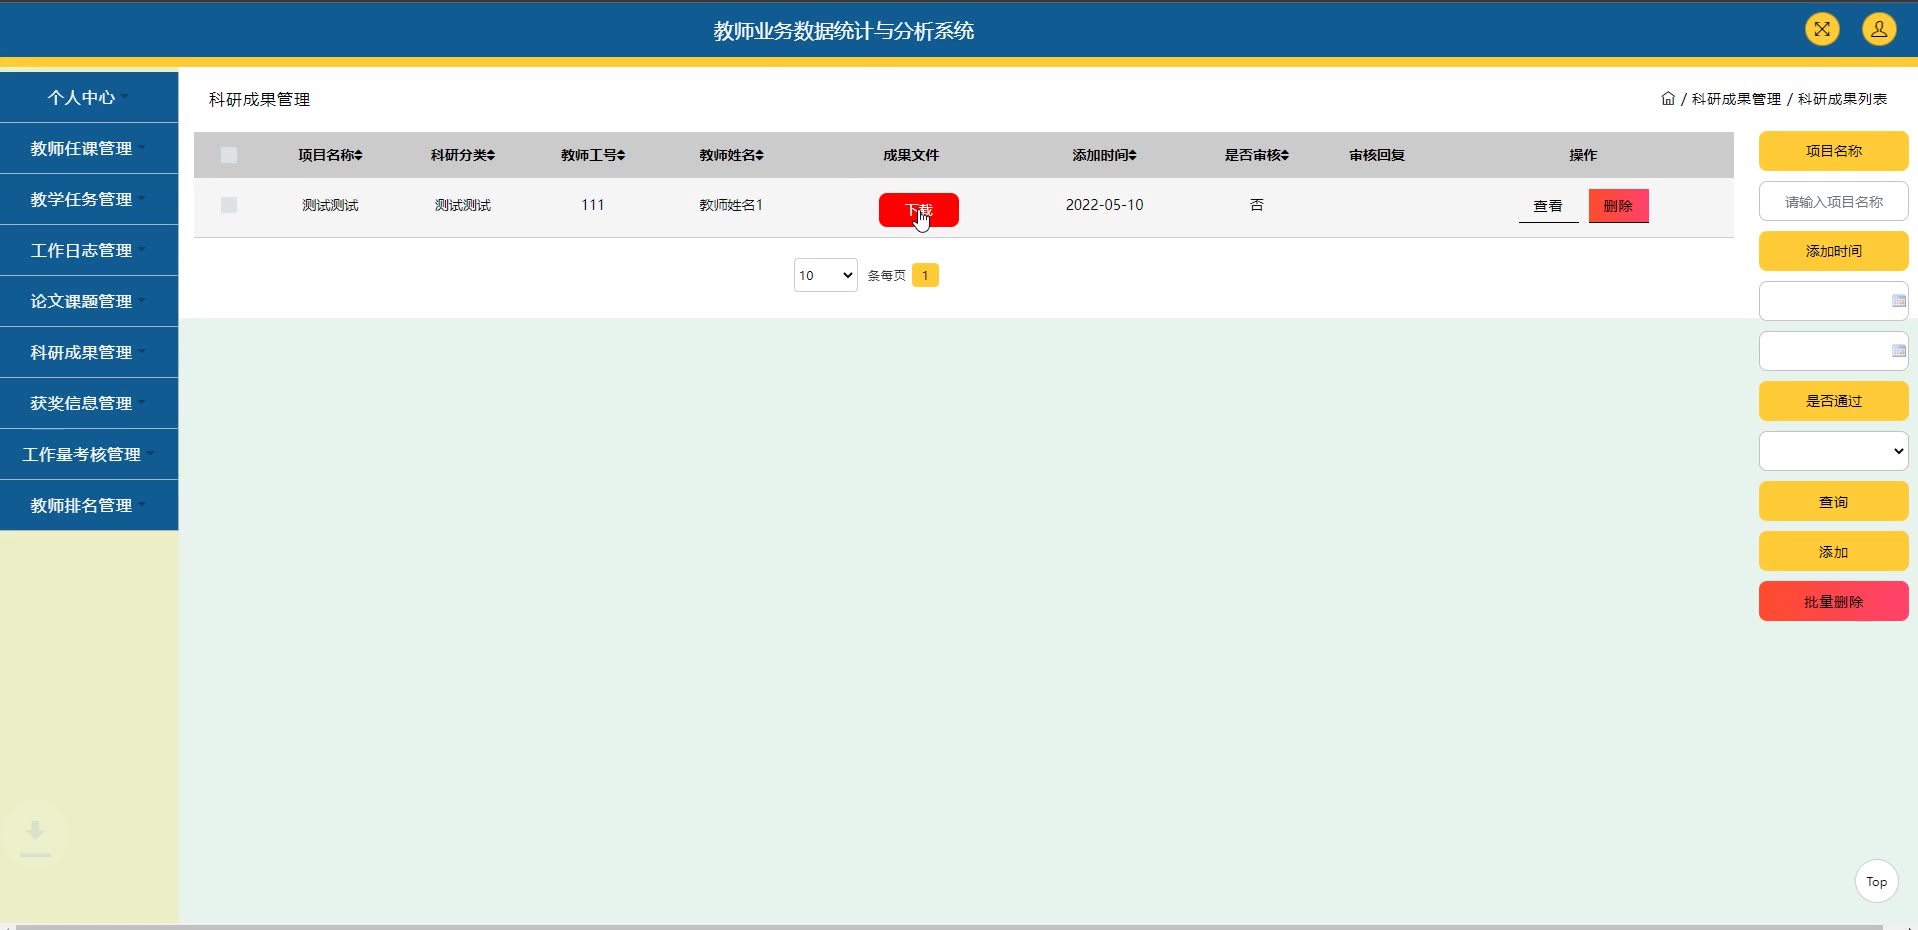
Task: Click the fullscreen toggle icon in header
Action: [1822, 29]
